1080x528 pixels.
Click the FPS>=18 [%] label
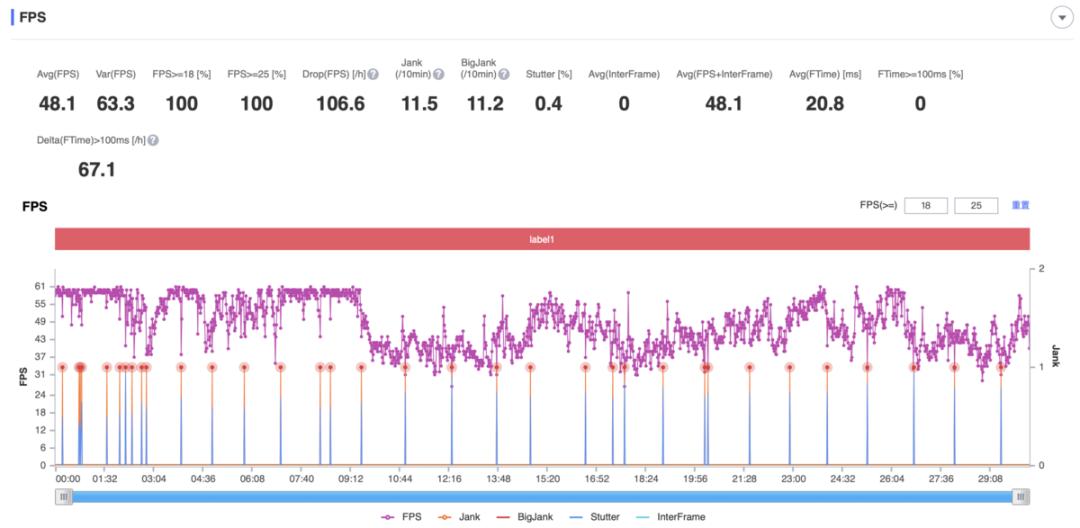pos(182,74)
